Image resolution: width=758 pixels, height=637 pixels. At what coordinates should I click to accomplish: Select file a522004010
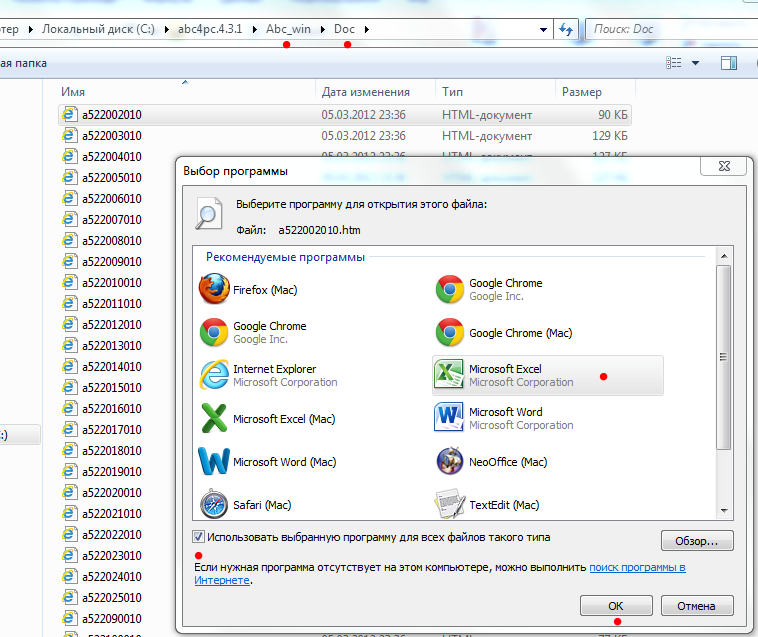click(112, 157)
